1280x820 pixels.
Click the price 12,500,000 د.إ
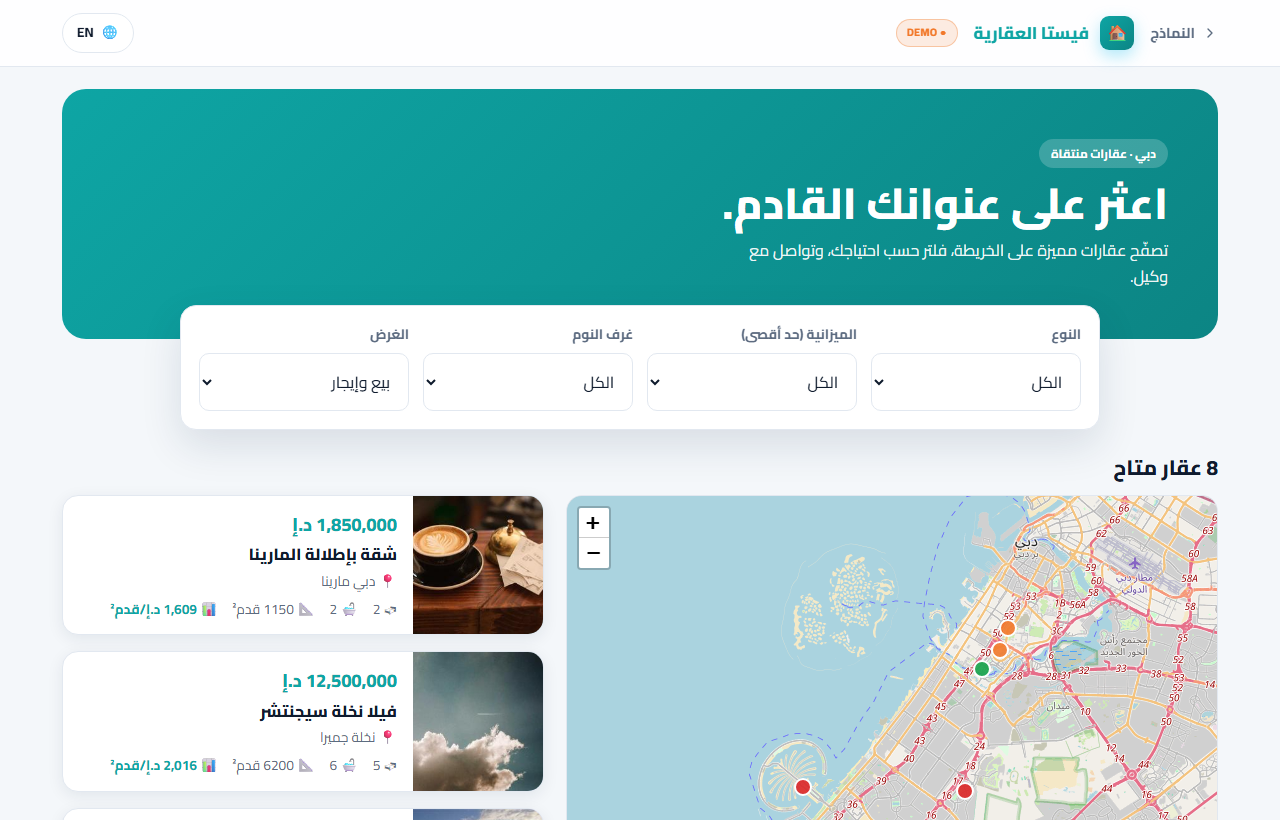[339, 682]
